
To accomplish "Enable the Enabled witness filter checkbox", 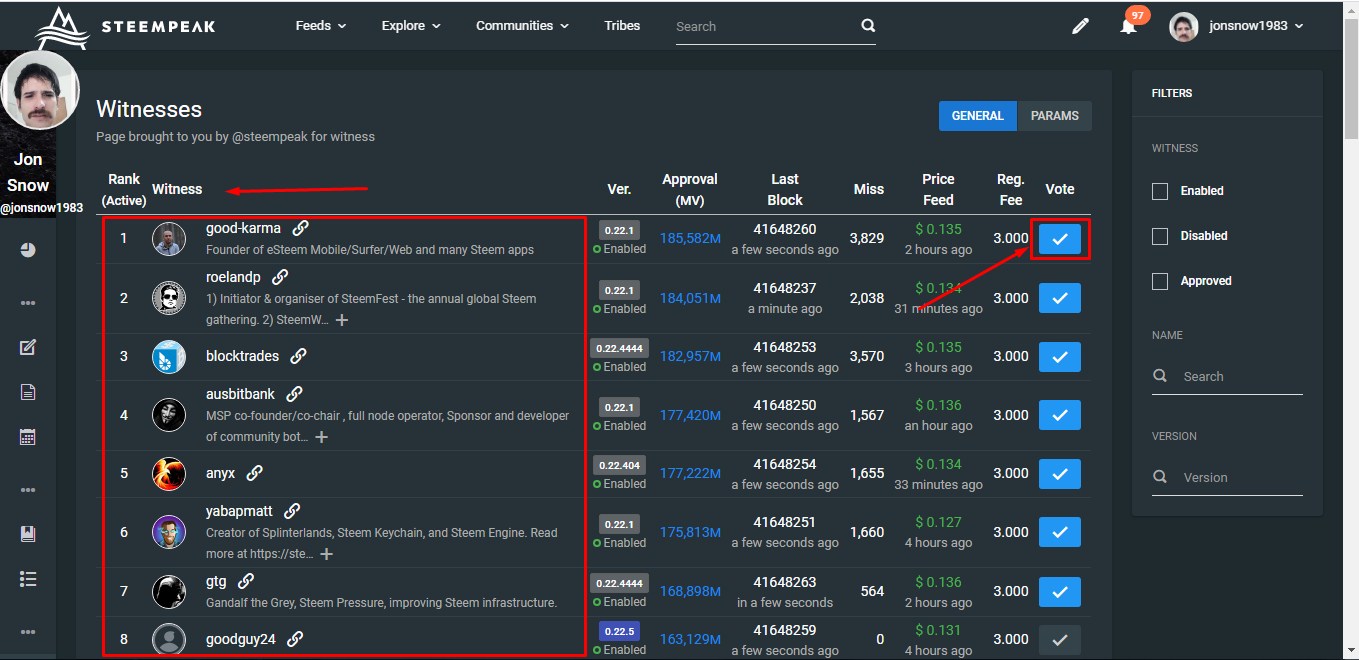I will 1160,191.
